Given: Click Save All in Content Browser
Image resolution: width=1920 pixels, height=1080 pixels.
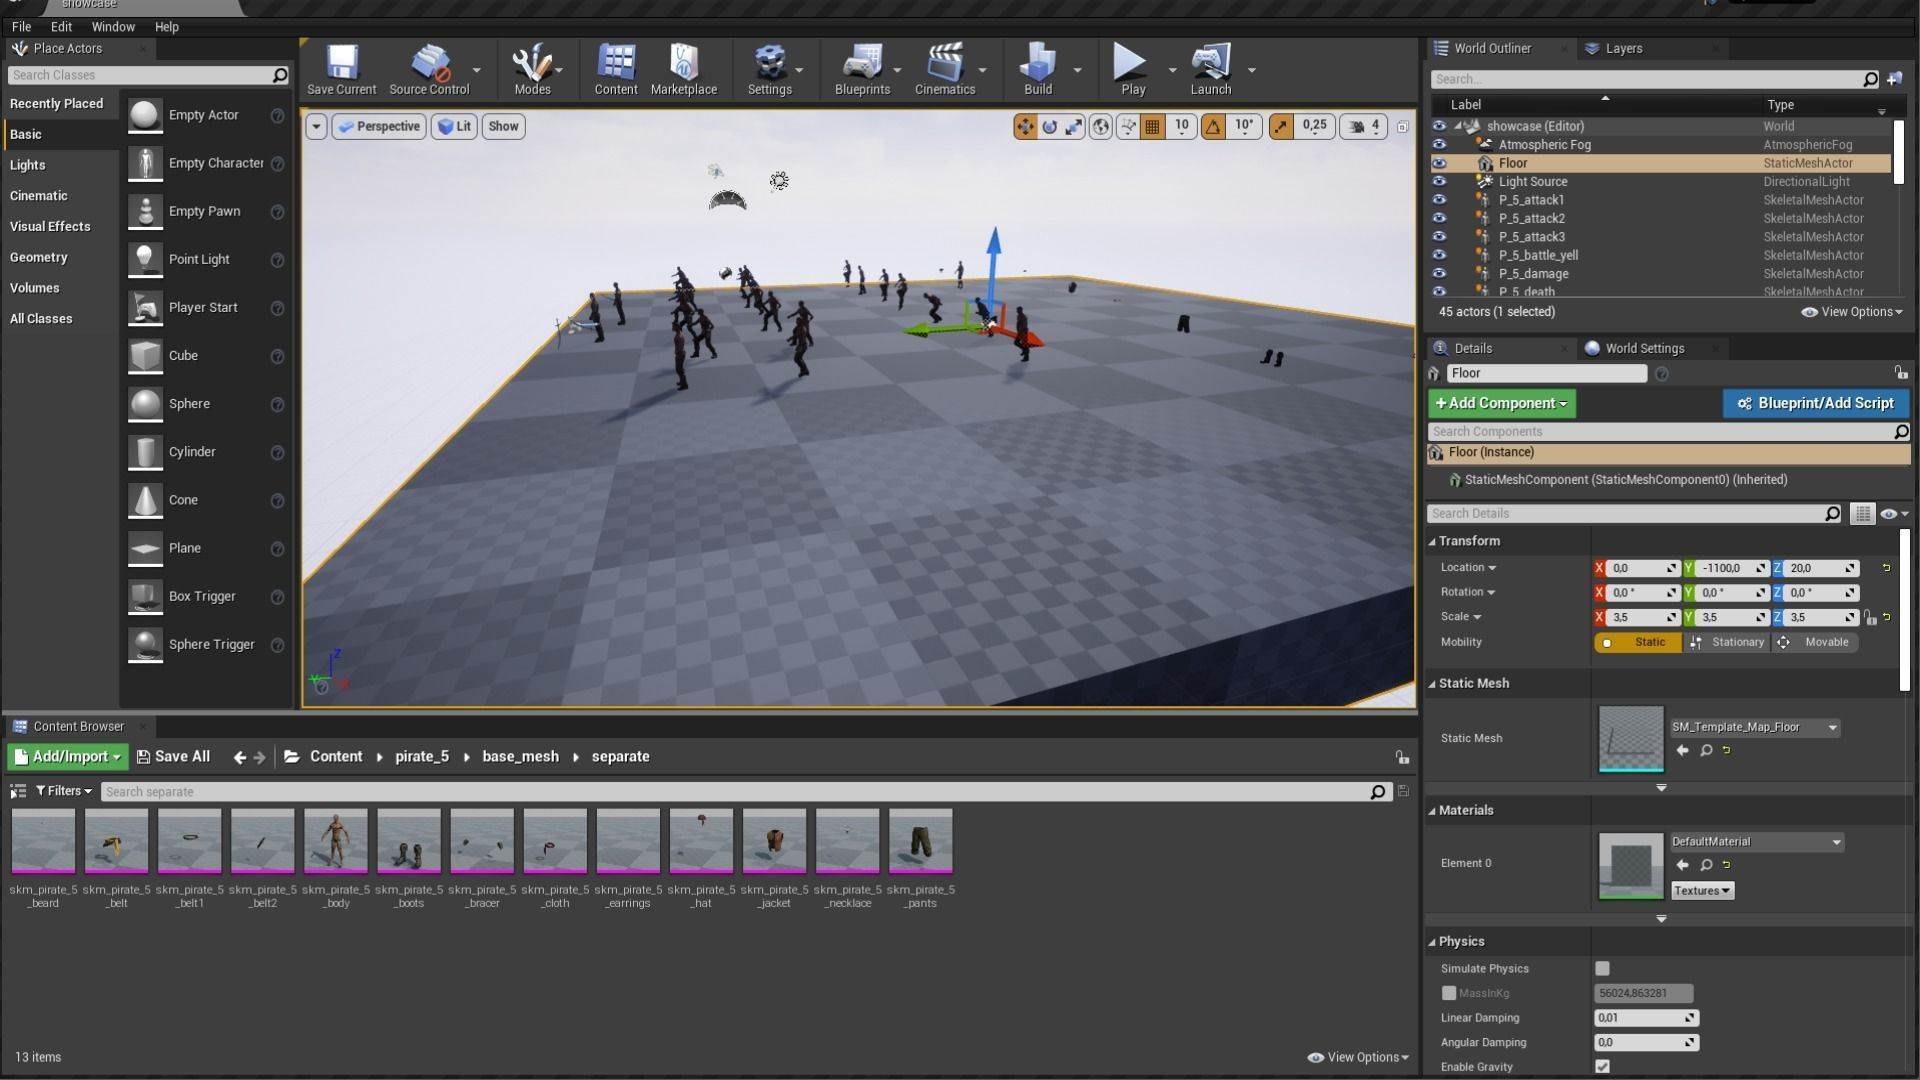Looking at the screenshot, I should pos(173,757).
